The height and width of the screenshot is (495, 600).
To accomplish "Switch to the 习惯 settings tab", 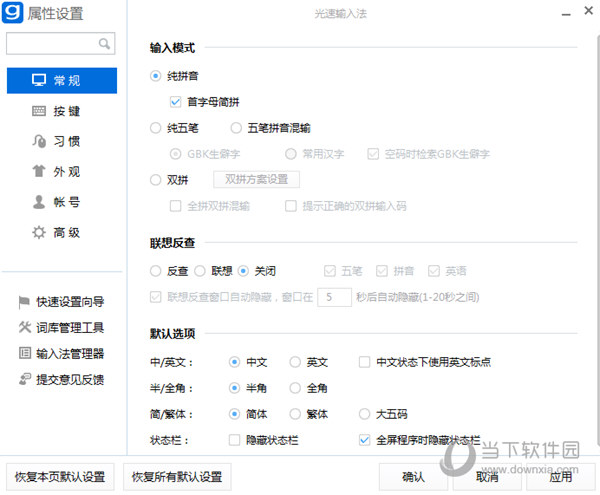I will click(x=62, y=141).
